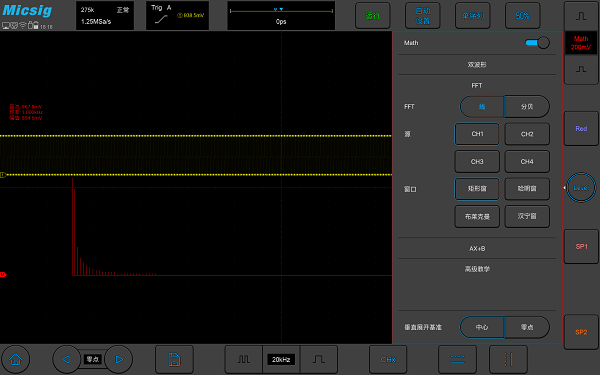The width and height of the screenshot is (600, 375).
Task: Set vertical expand reference to 中心
Action: coord(482,327)
